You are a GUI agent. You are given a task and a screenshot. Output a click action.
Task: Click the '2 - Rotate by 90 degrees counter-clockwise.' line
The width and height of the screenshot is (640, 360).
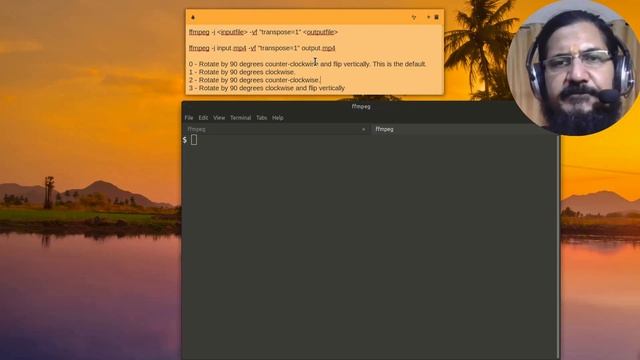[x=254, y=80]
